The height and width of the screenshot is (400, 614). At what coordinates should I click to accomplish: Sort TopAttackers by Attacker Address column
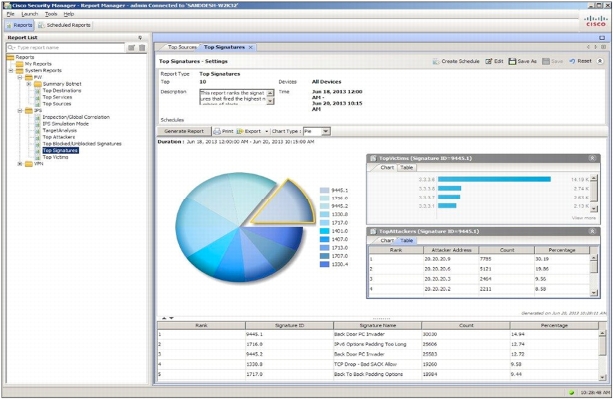coord(451,250)
